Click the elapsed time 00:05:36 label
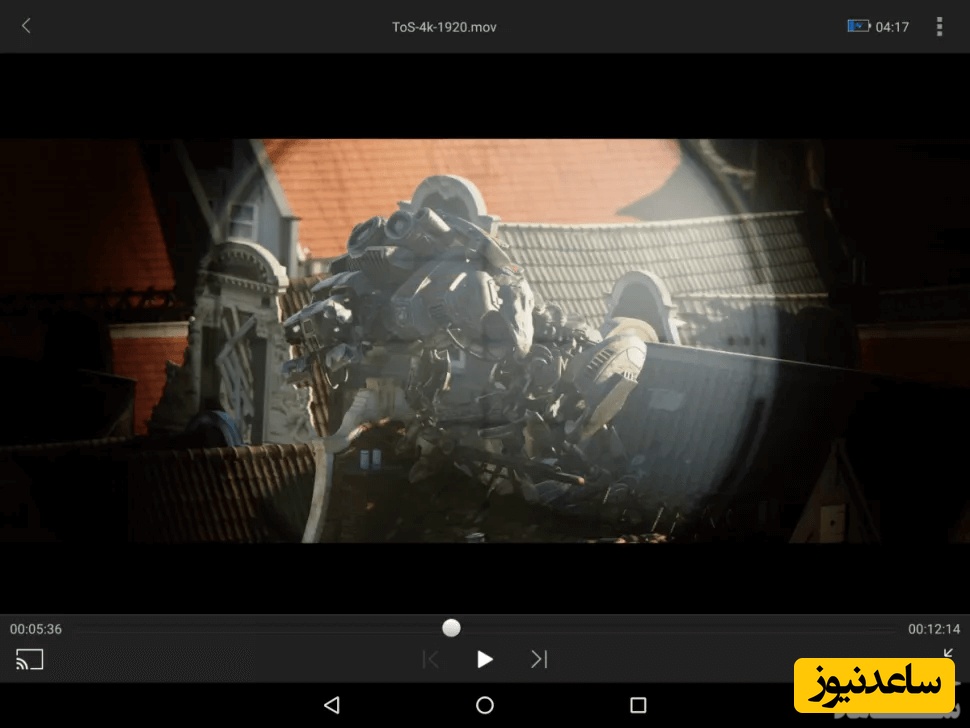The image size is (970, 728). point(36,629)
